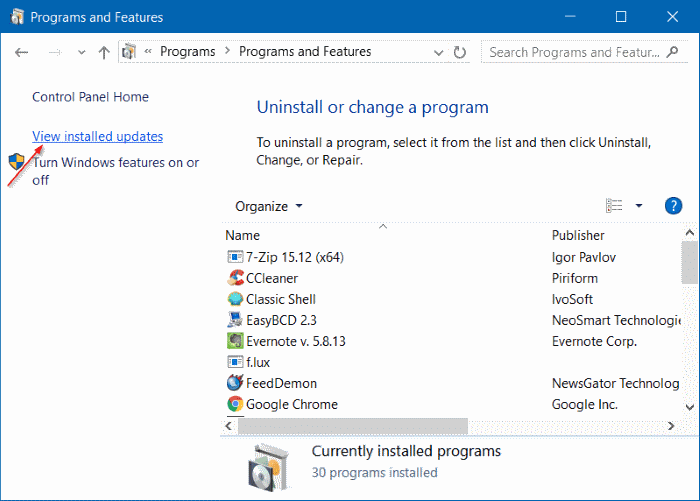This screenshot has height=501, width=700.
Task: Click the vertical scrollbar up arrow
Action: click(x=690, y=233)
